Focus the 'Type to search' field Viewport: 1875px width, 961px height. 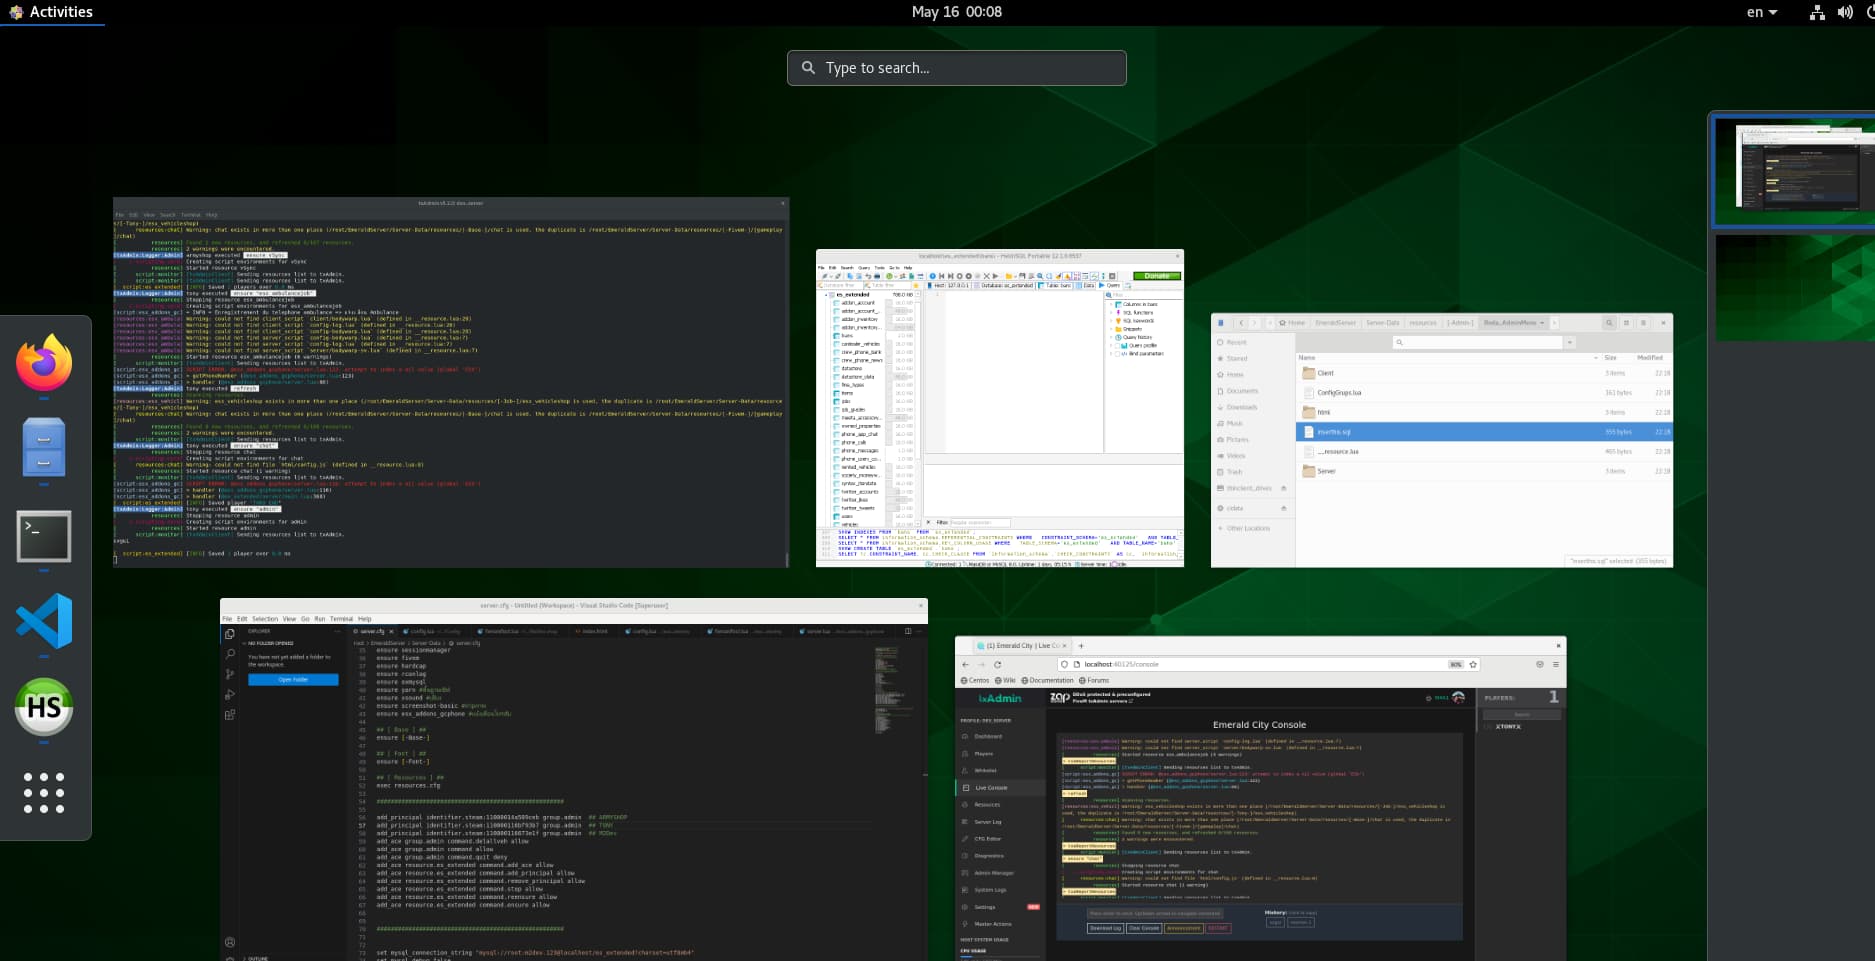click(x=957, y=68)
